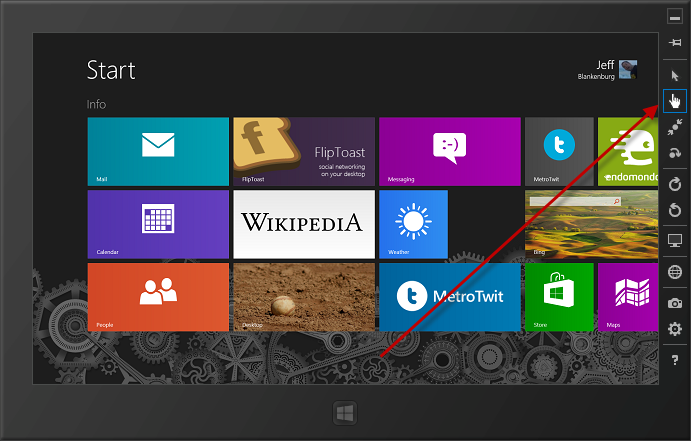
Task: Click the Jeff Blankenburg user account picture
Action: [629, 69]
